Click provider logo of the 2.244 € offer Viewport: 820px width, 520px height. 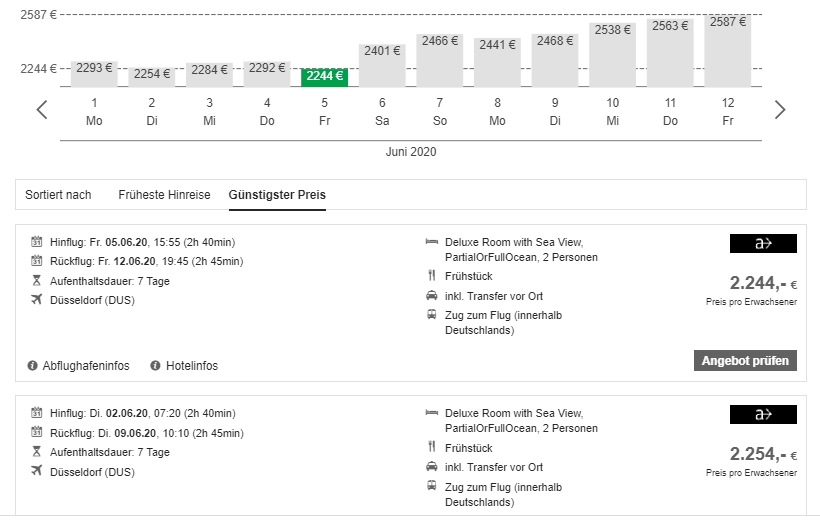coord(763,243)
